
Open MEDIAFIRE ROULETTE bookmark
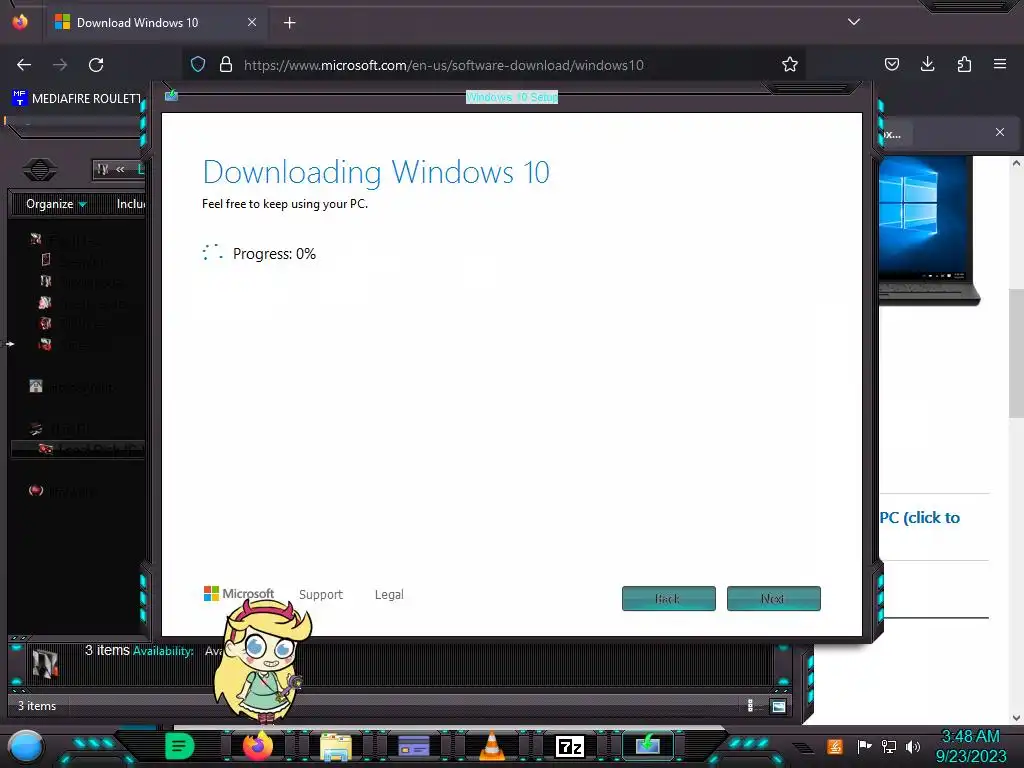pyautogui.click(x=77, y=98)
